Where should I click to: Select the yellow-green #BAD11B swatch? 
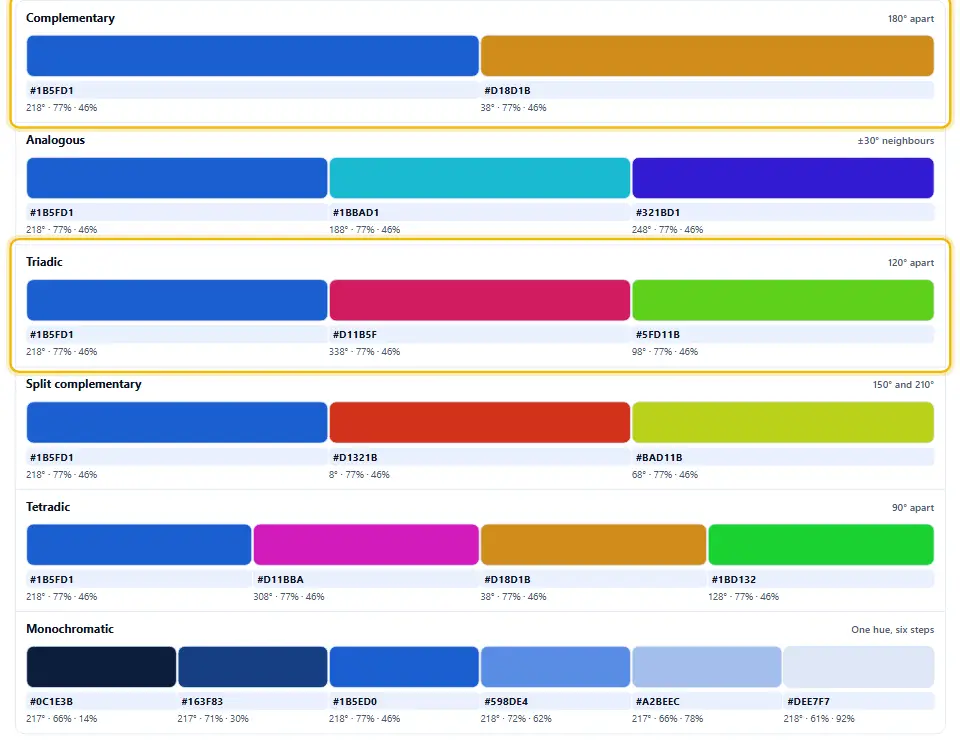(783, 422)
